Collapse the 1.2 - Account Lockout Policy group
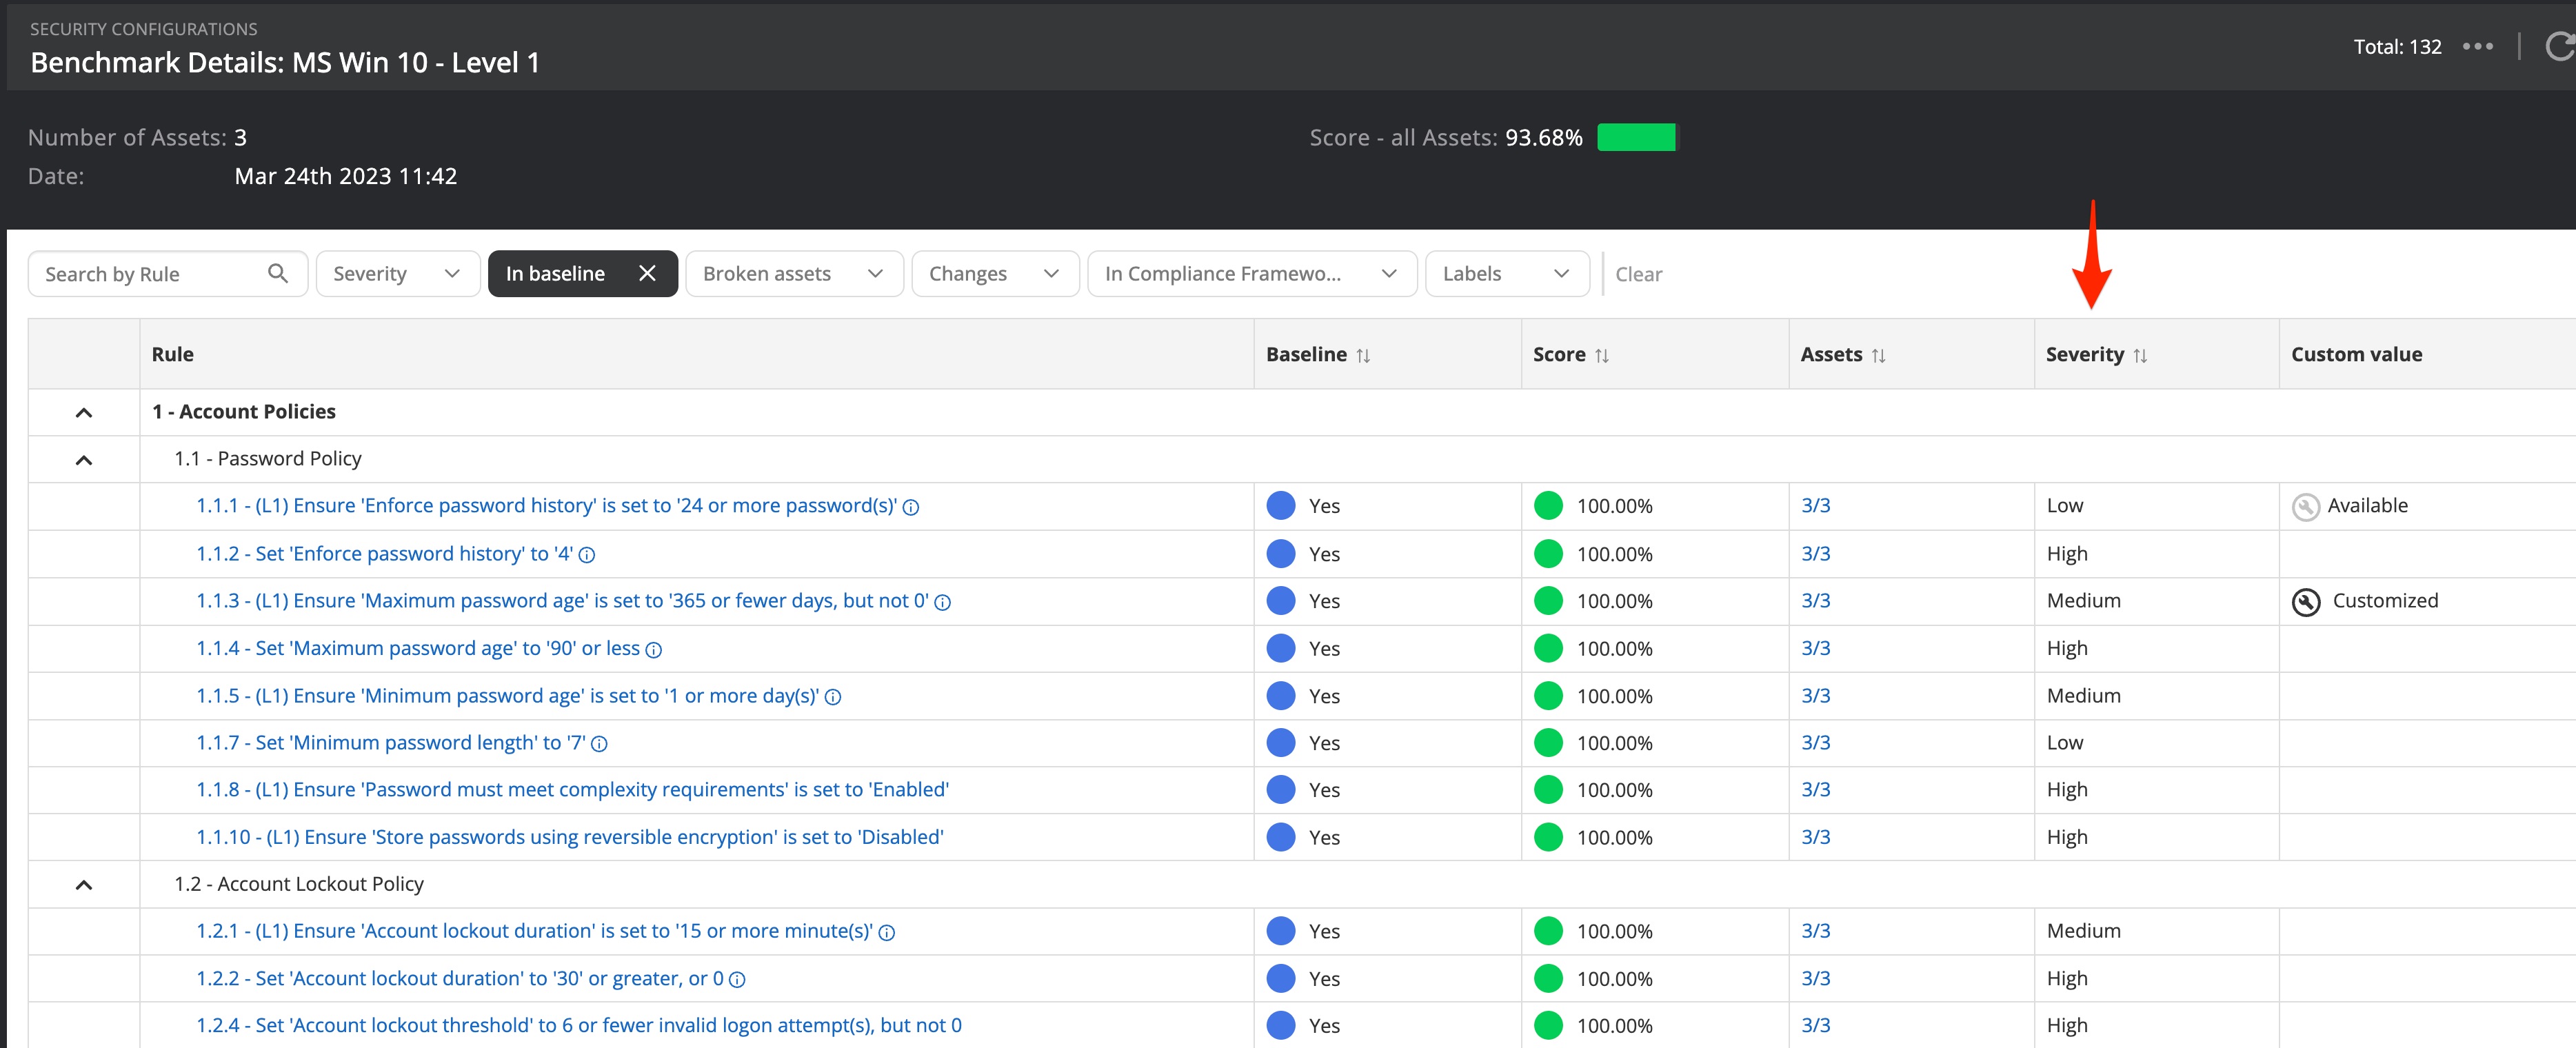This screenshot has width=2576, height=1048. pos(84,884)
